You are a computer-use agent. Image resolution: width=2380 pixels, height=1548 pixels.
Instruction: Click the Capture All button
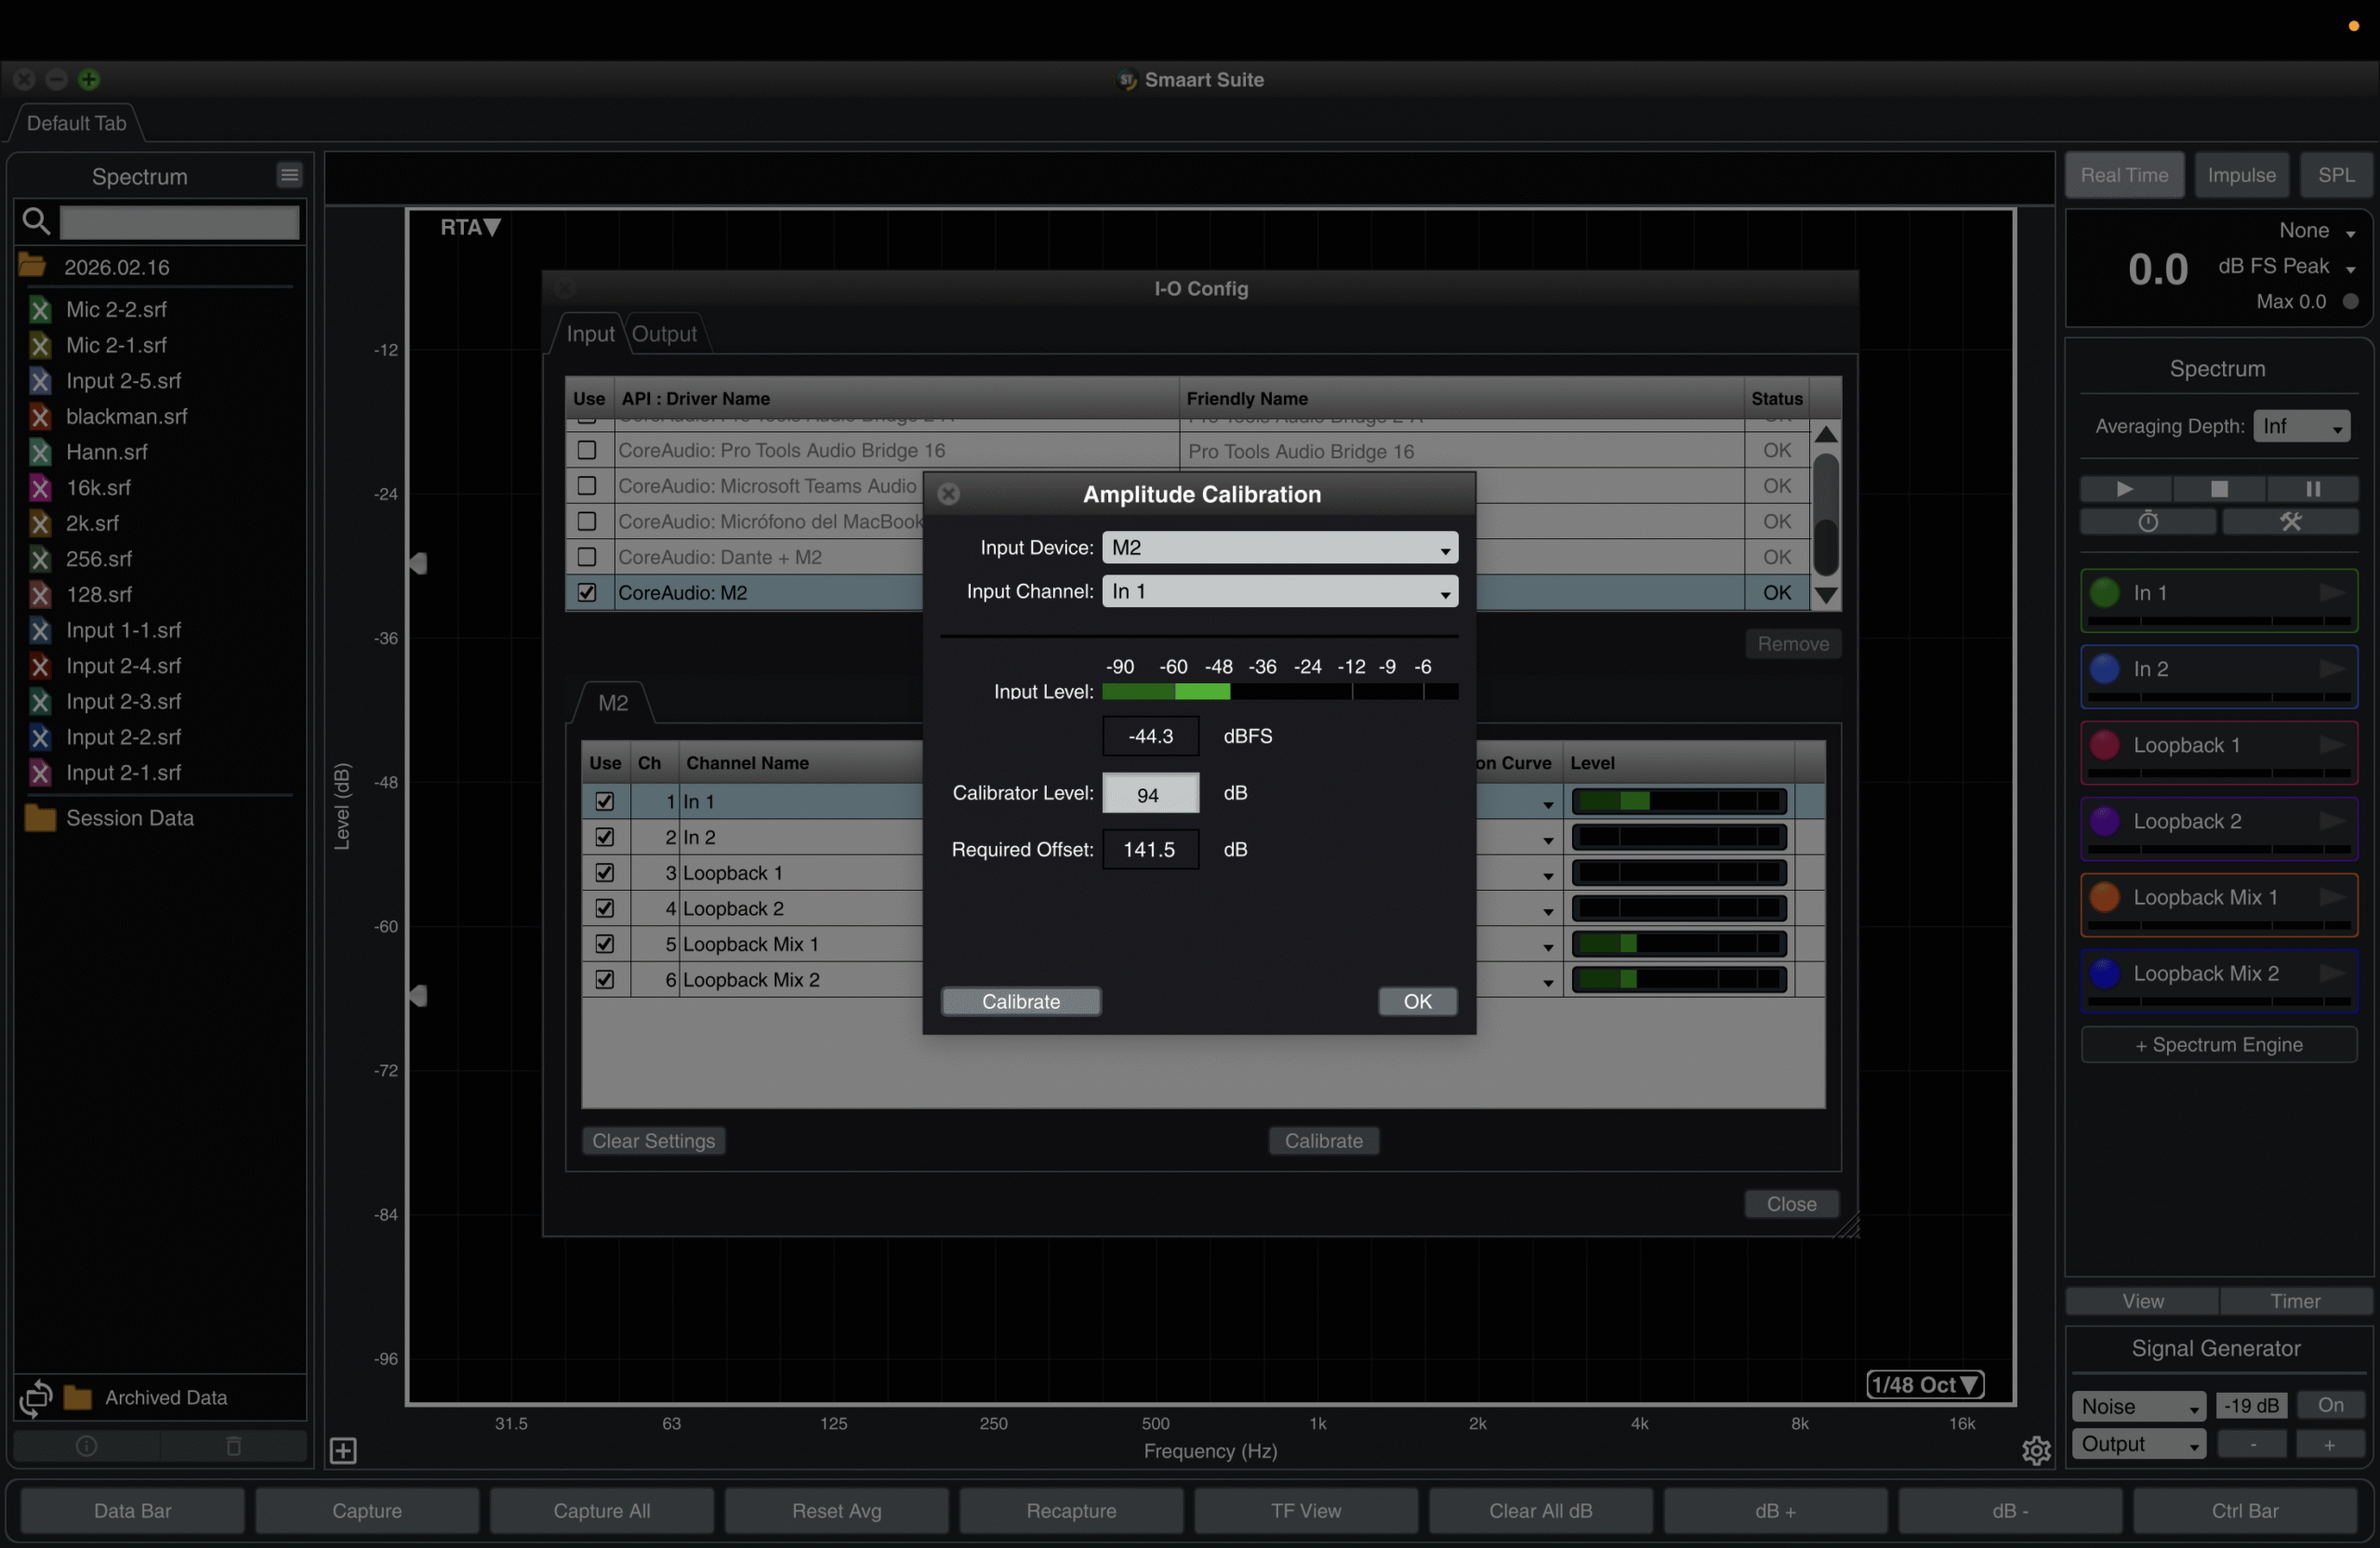(602, 1511)
